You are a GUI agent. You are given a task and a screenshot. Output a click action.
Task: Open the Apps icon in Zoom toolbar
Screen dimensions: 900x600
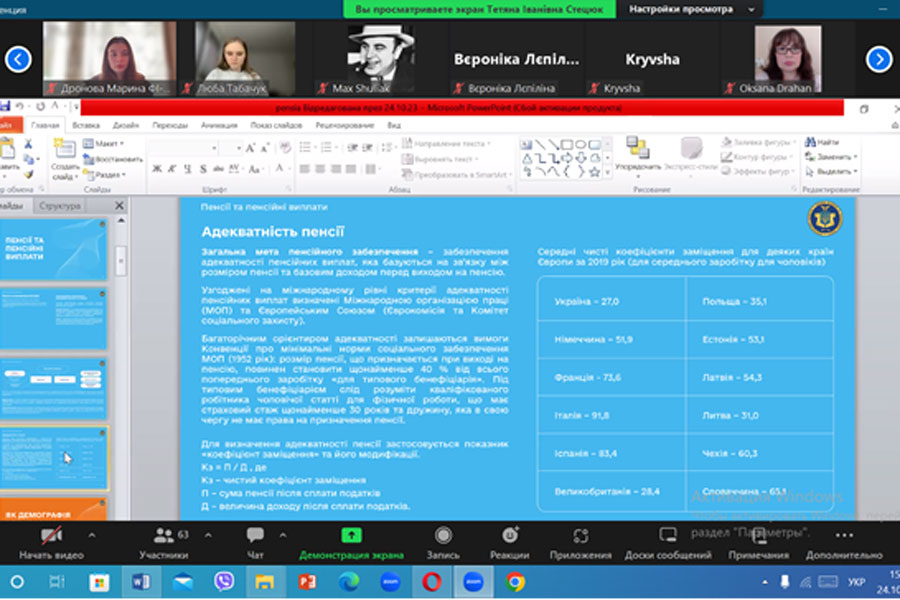click(x=580, y=535)
